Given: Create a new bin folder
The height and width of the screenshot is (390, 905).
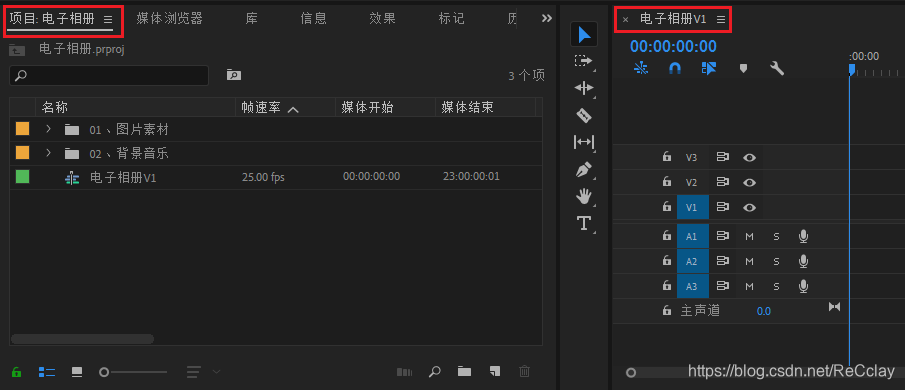Looking at the screenshot, I should pos(465,372).
